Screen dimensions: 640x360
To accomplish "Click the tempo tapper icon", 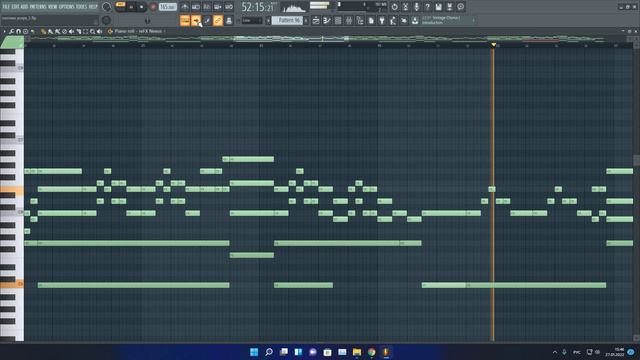I will click(x=393, y=20).
